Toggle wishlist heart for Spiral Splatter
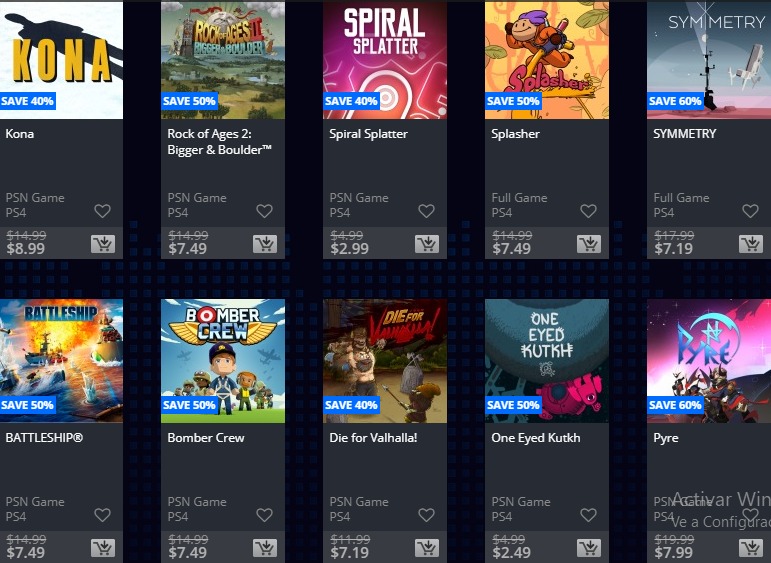The image size is (771, 563). pyautogui.click(x=426, y=211)
